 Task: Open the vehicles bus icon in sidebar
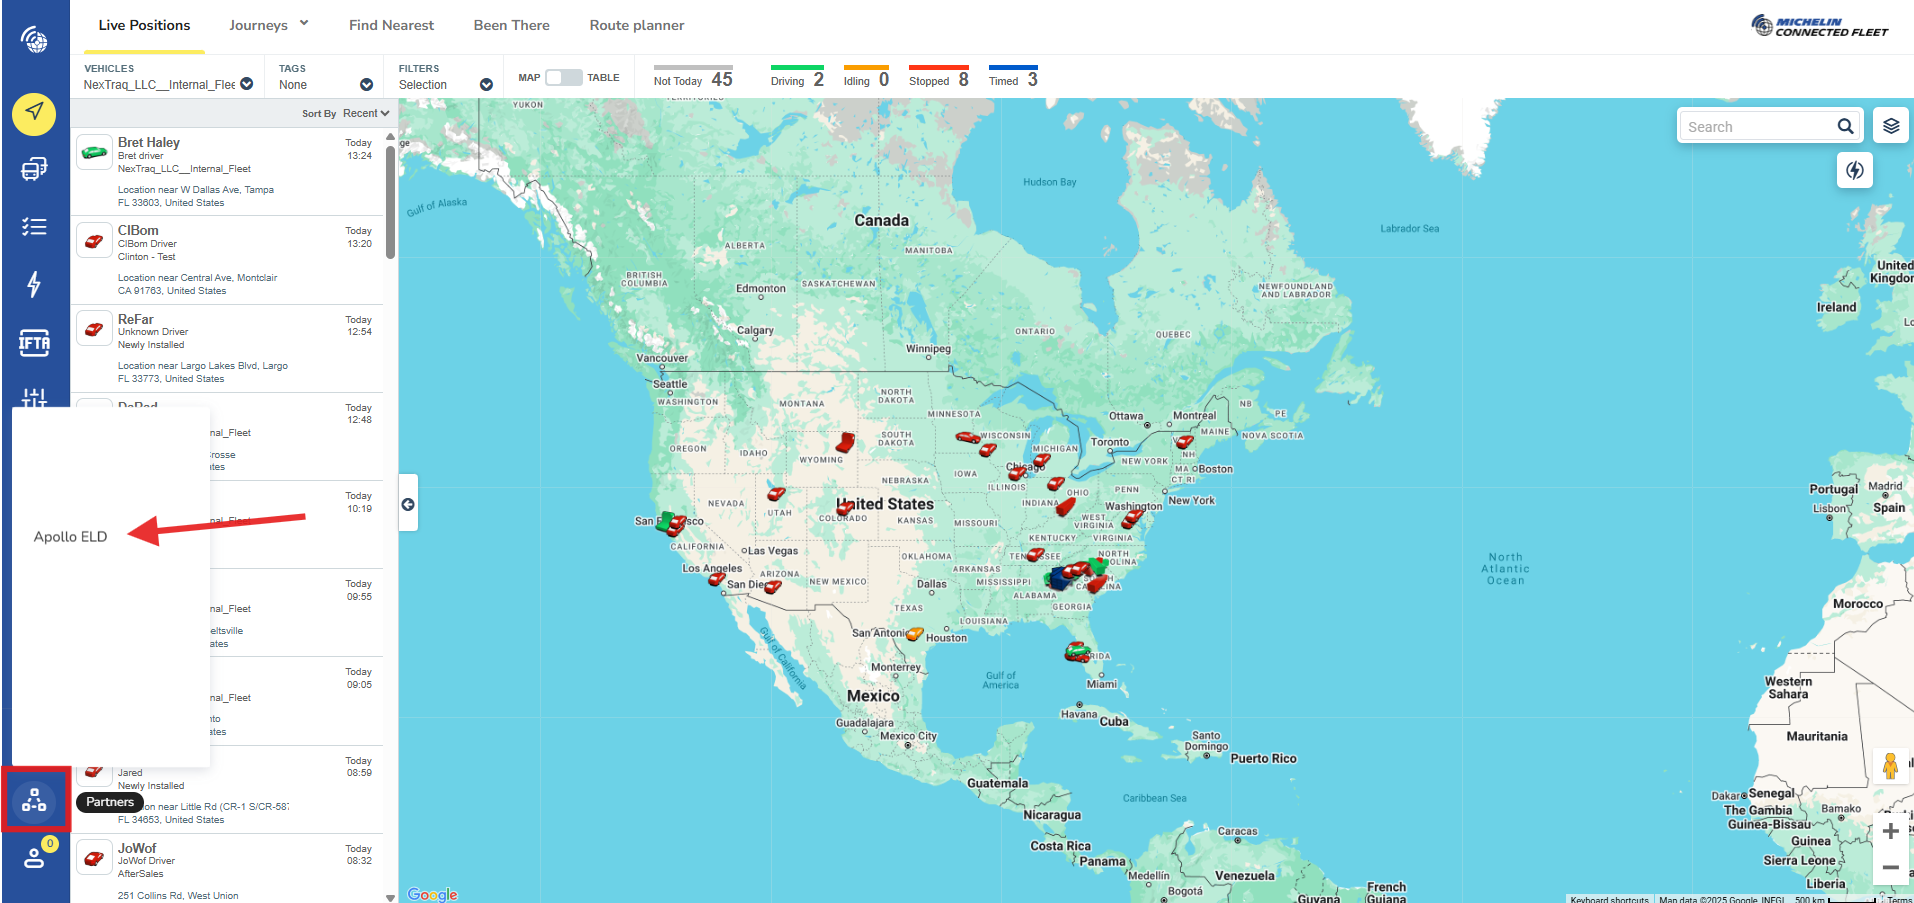coord(34,169)
